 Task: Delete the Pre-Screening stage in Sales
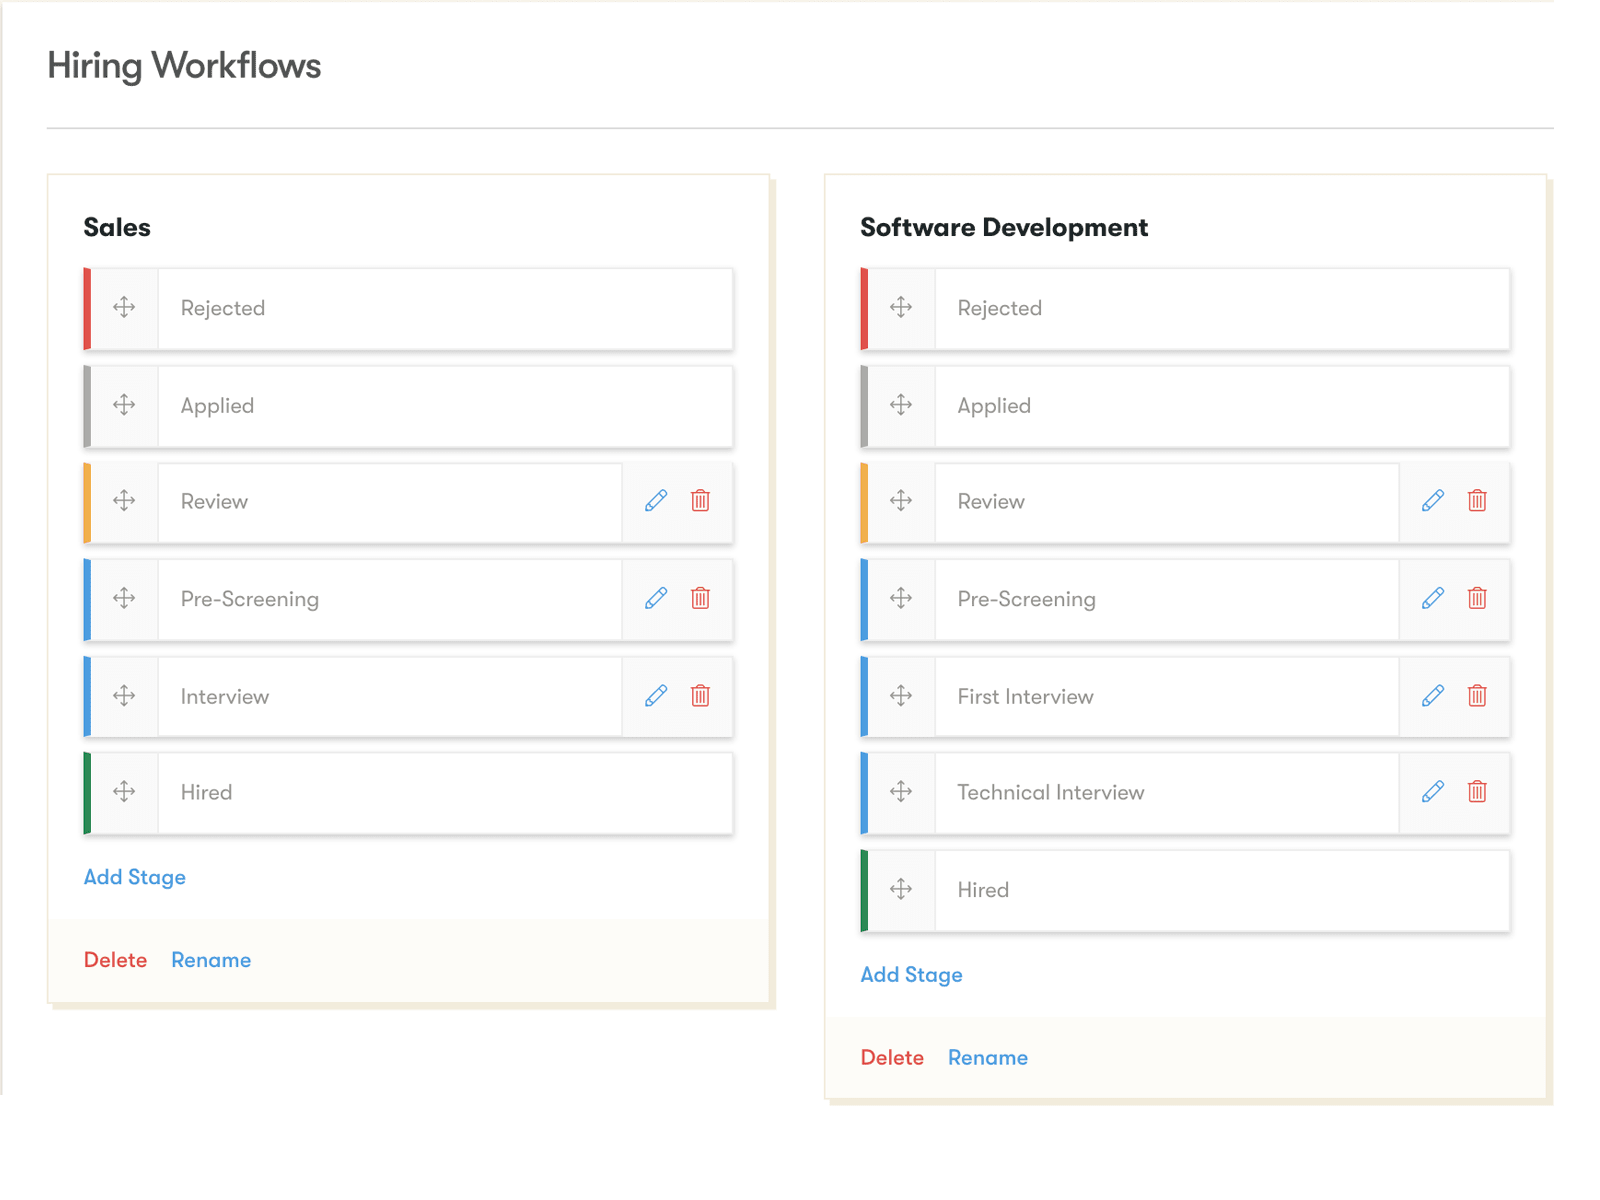point(701,598)
